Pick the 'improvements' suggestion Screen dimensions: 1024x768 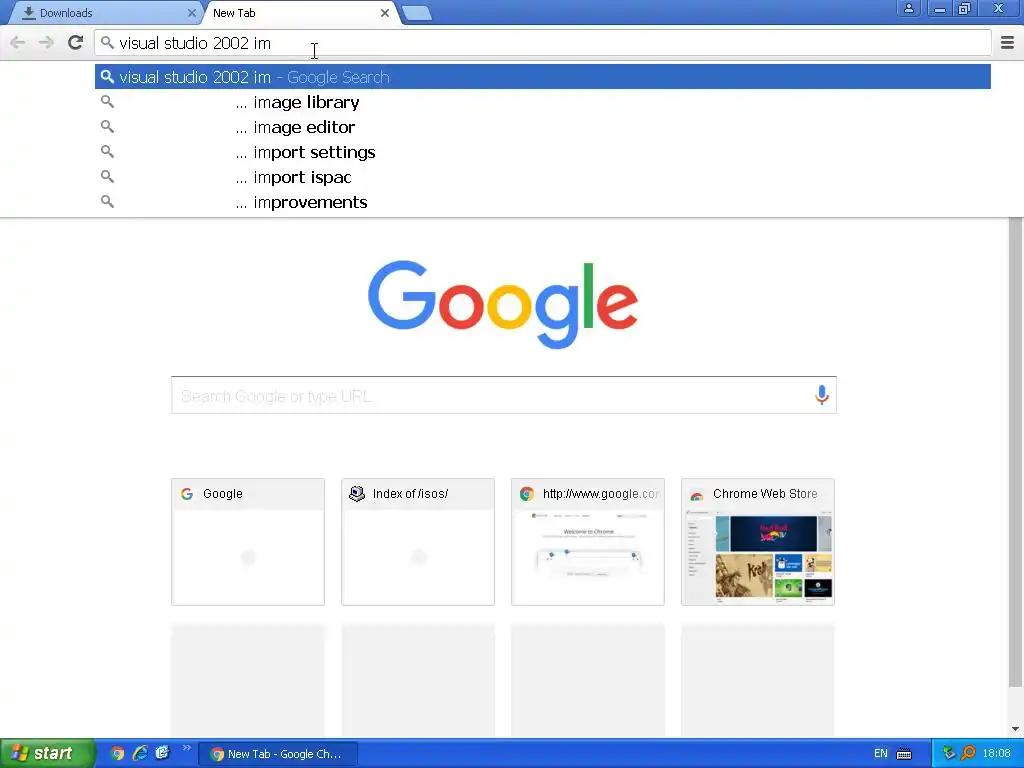pos(543,202)
